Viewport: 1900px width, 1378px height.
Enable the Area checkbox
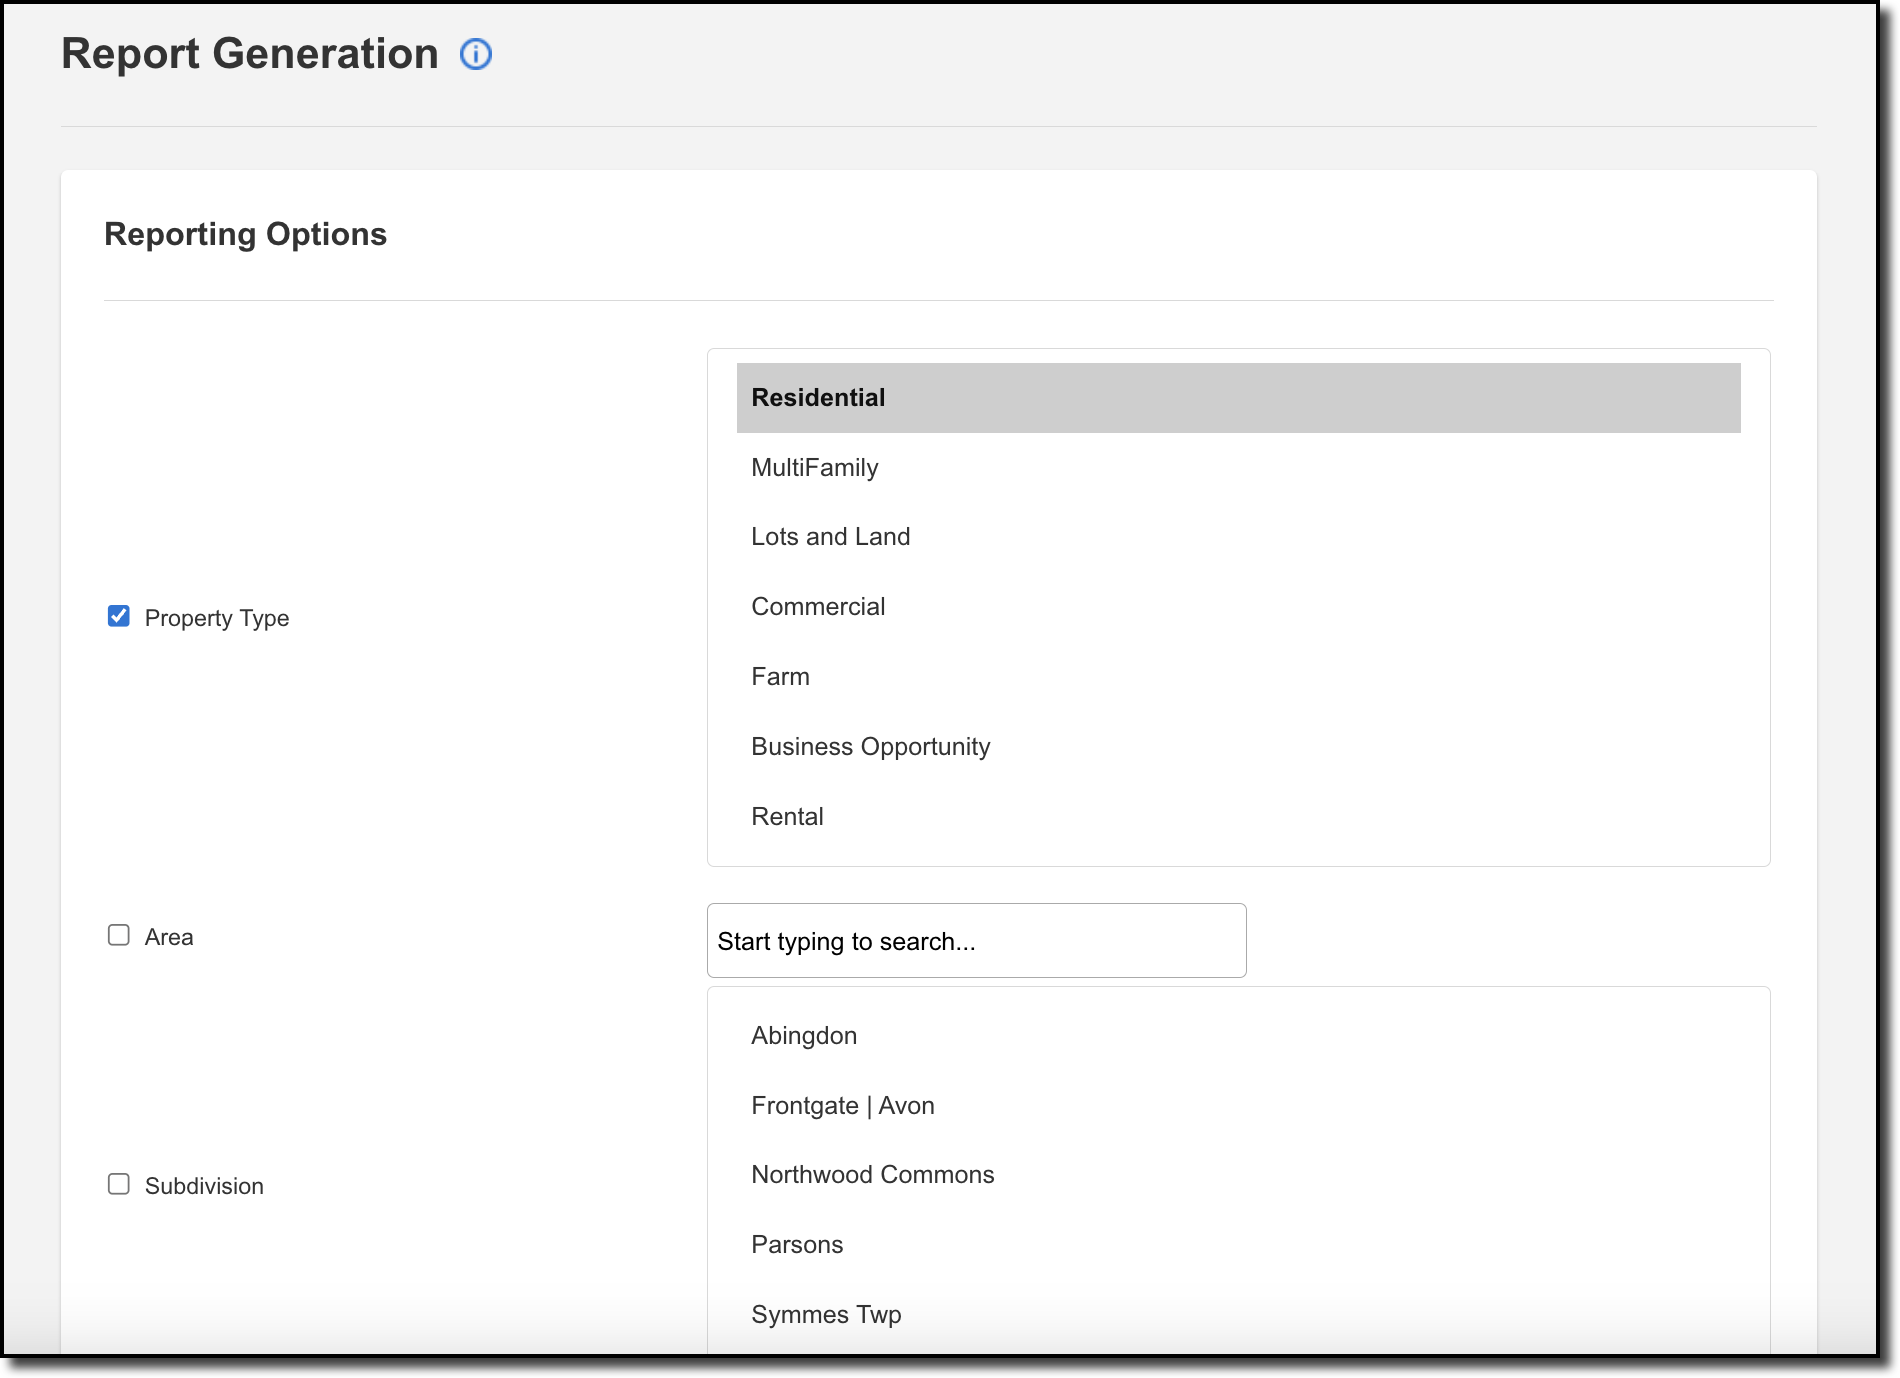coord(119,935)
